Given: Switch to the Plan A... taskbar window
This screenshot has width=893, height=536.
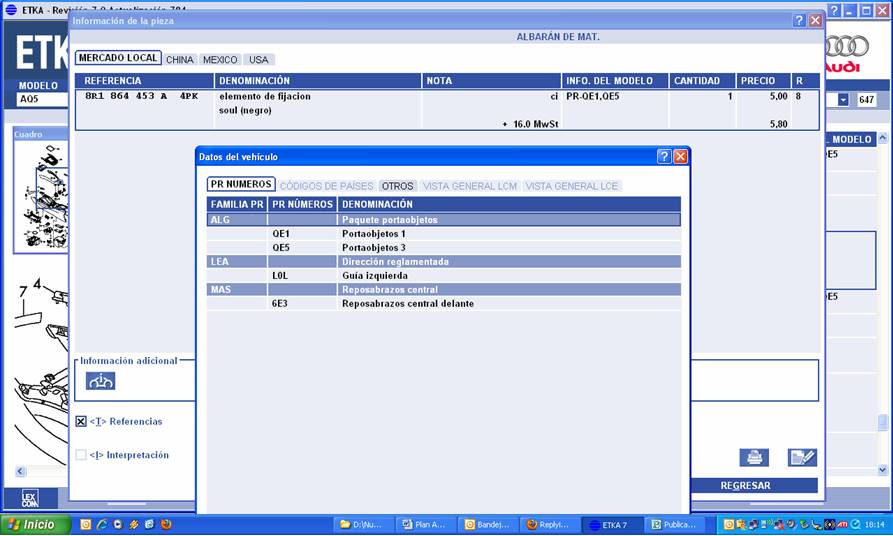Looking at the screenshot, I should click(427, 525).
